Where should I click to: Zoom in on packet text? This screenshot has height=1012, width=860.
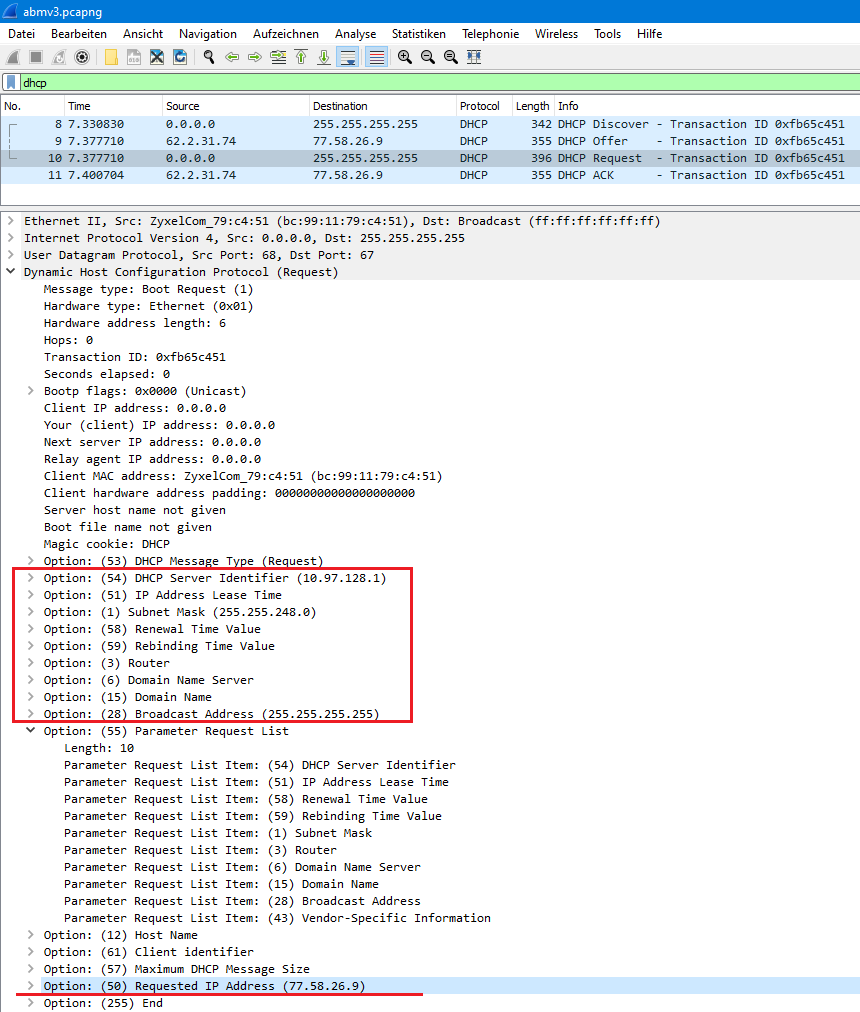(x=405, y=57)
